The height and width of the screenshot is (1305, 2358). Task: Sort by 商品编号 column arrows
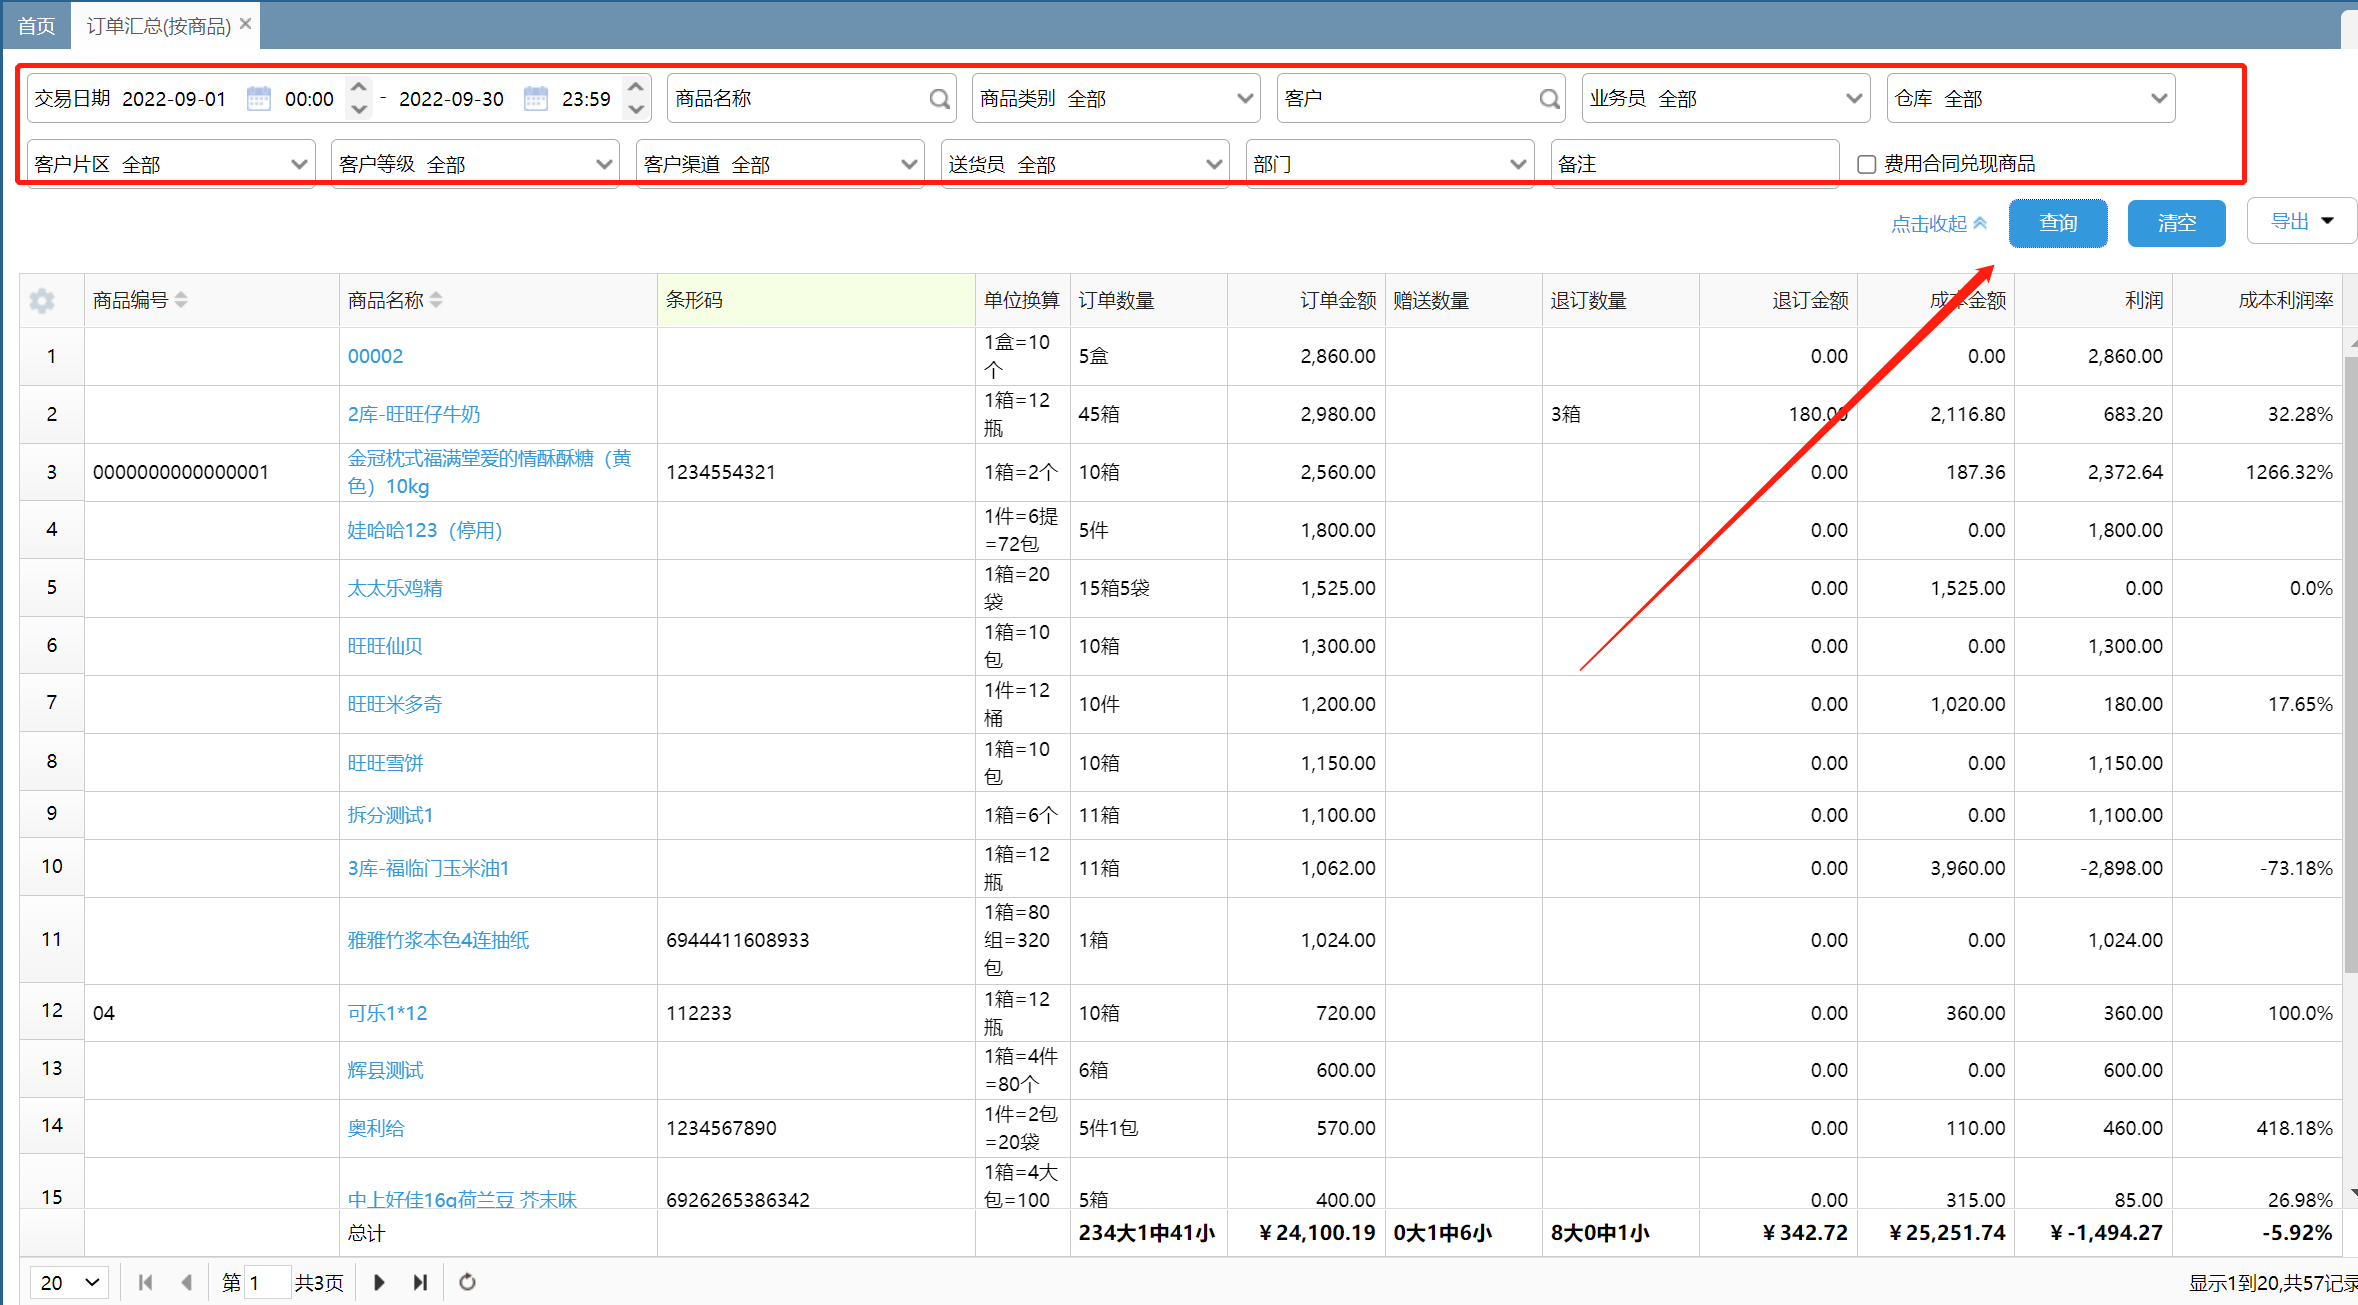click(181, 300)
